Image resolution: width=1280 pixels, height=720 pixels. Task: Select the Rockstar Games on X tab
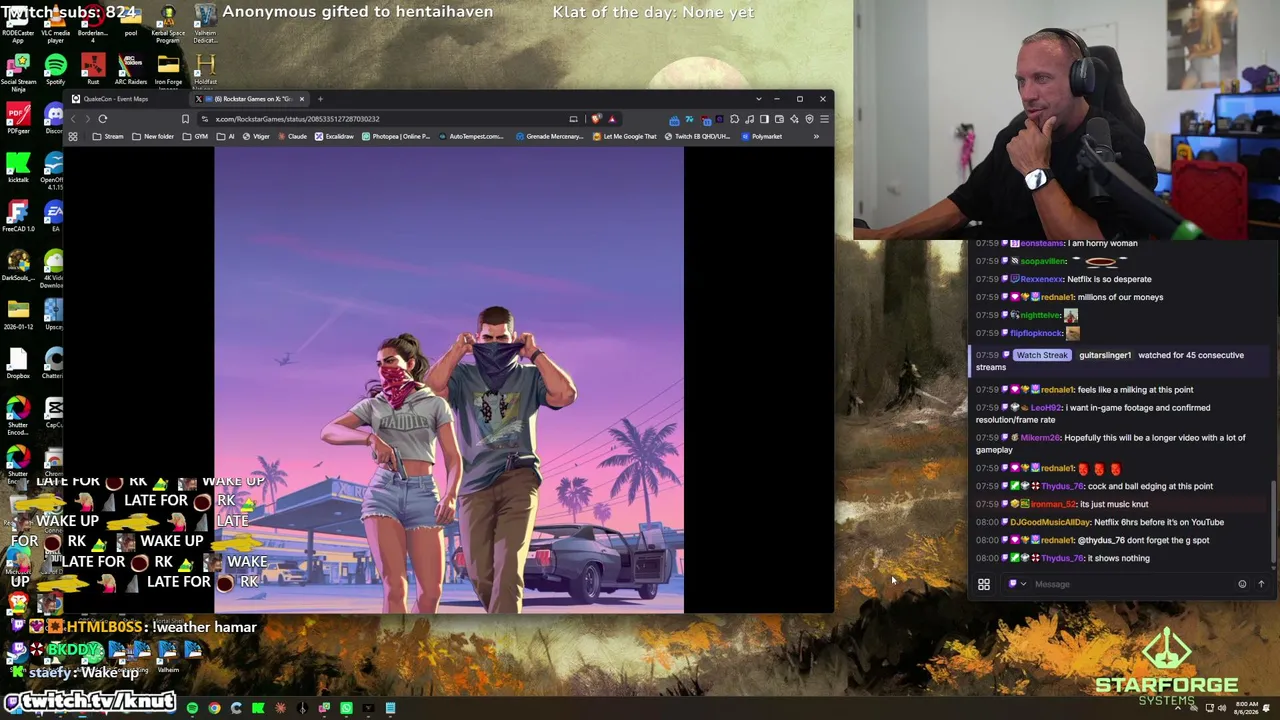tap(250, 99)
